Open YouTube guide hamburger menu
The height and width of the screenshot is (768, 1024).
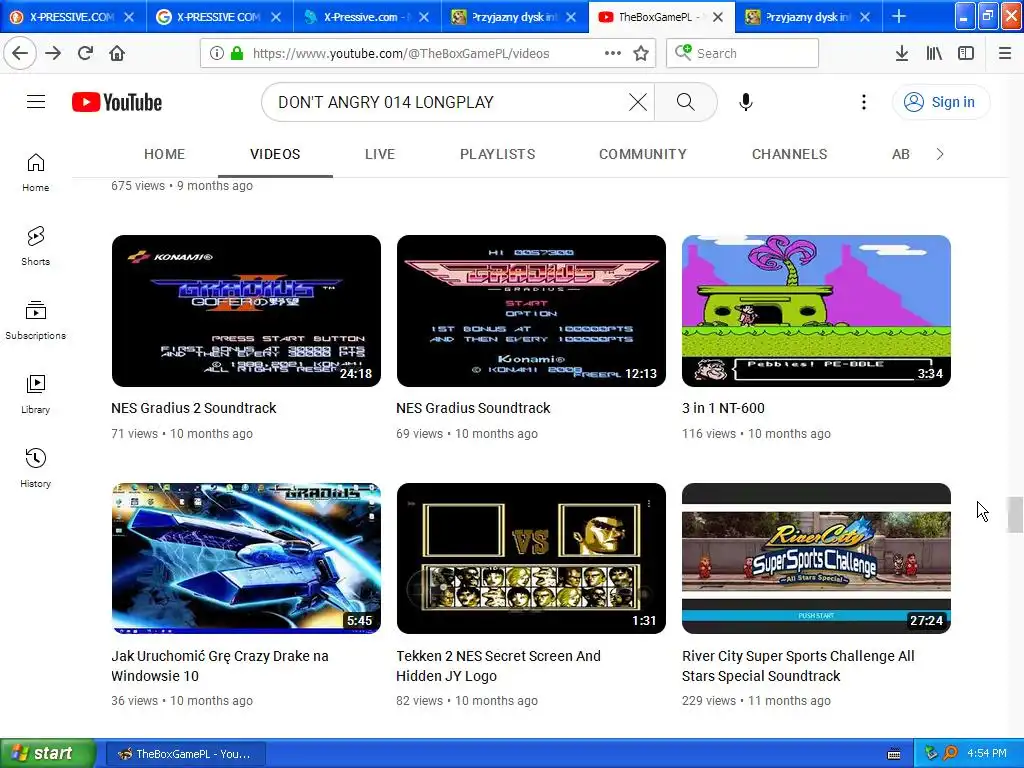click(x=36, y=102)
